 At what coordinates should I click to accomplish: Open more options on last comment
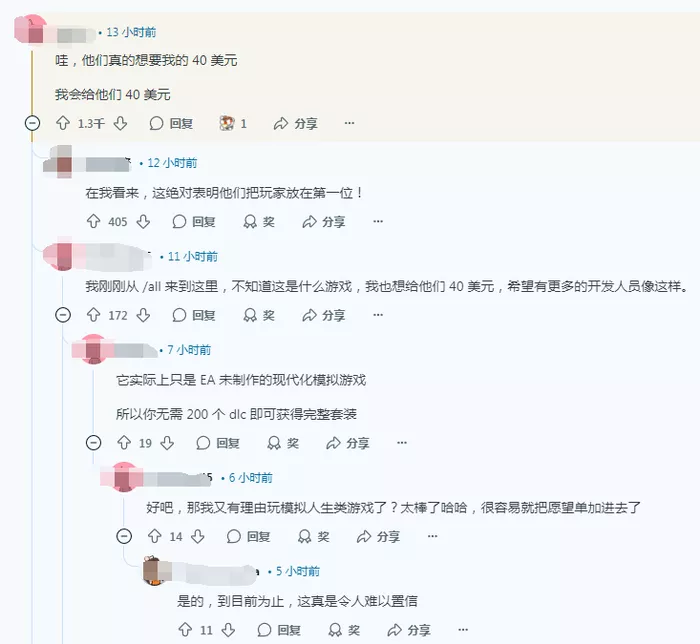click(463, 629)
